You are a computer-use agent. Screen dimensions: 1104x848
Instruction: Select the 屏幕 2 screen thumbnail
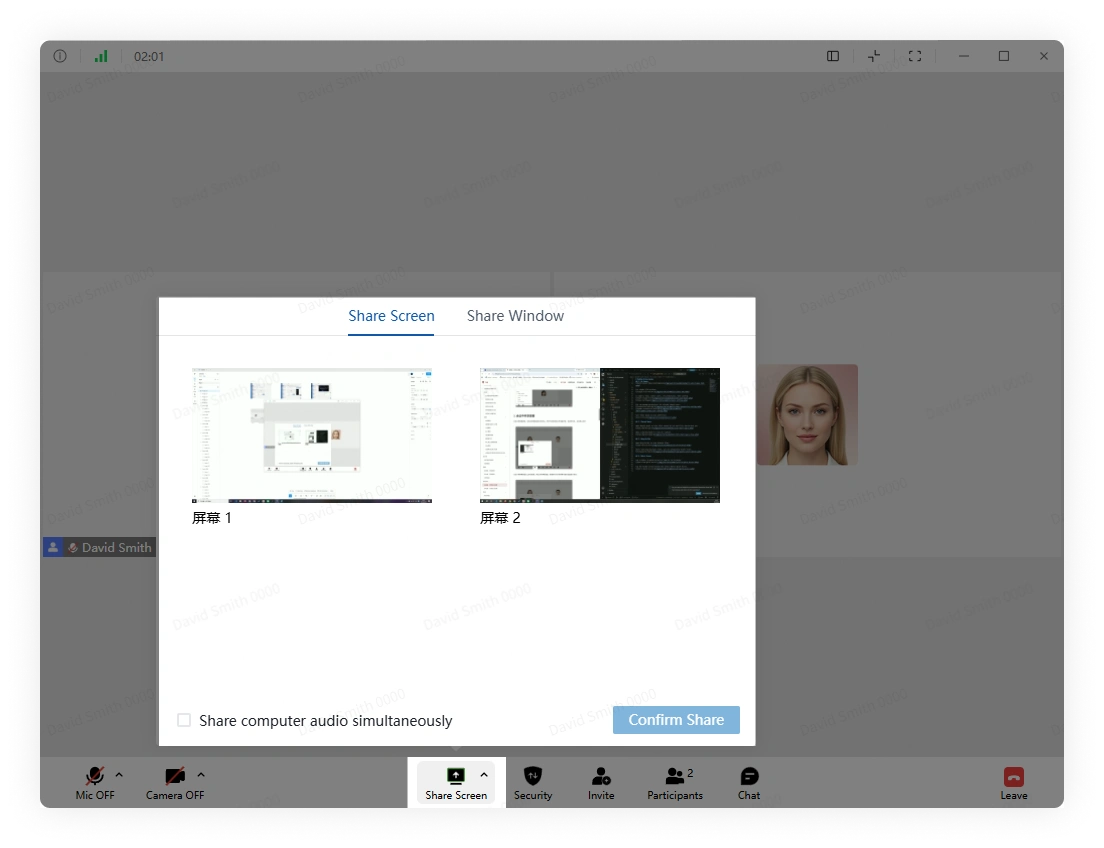click(x=600, y=435)
